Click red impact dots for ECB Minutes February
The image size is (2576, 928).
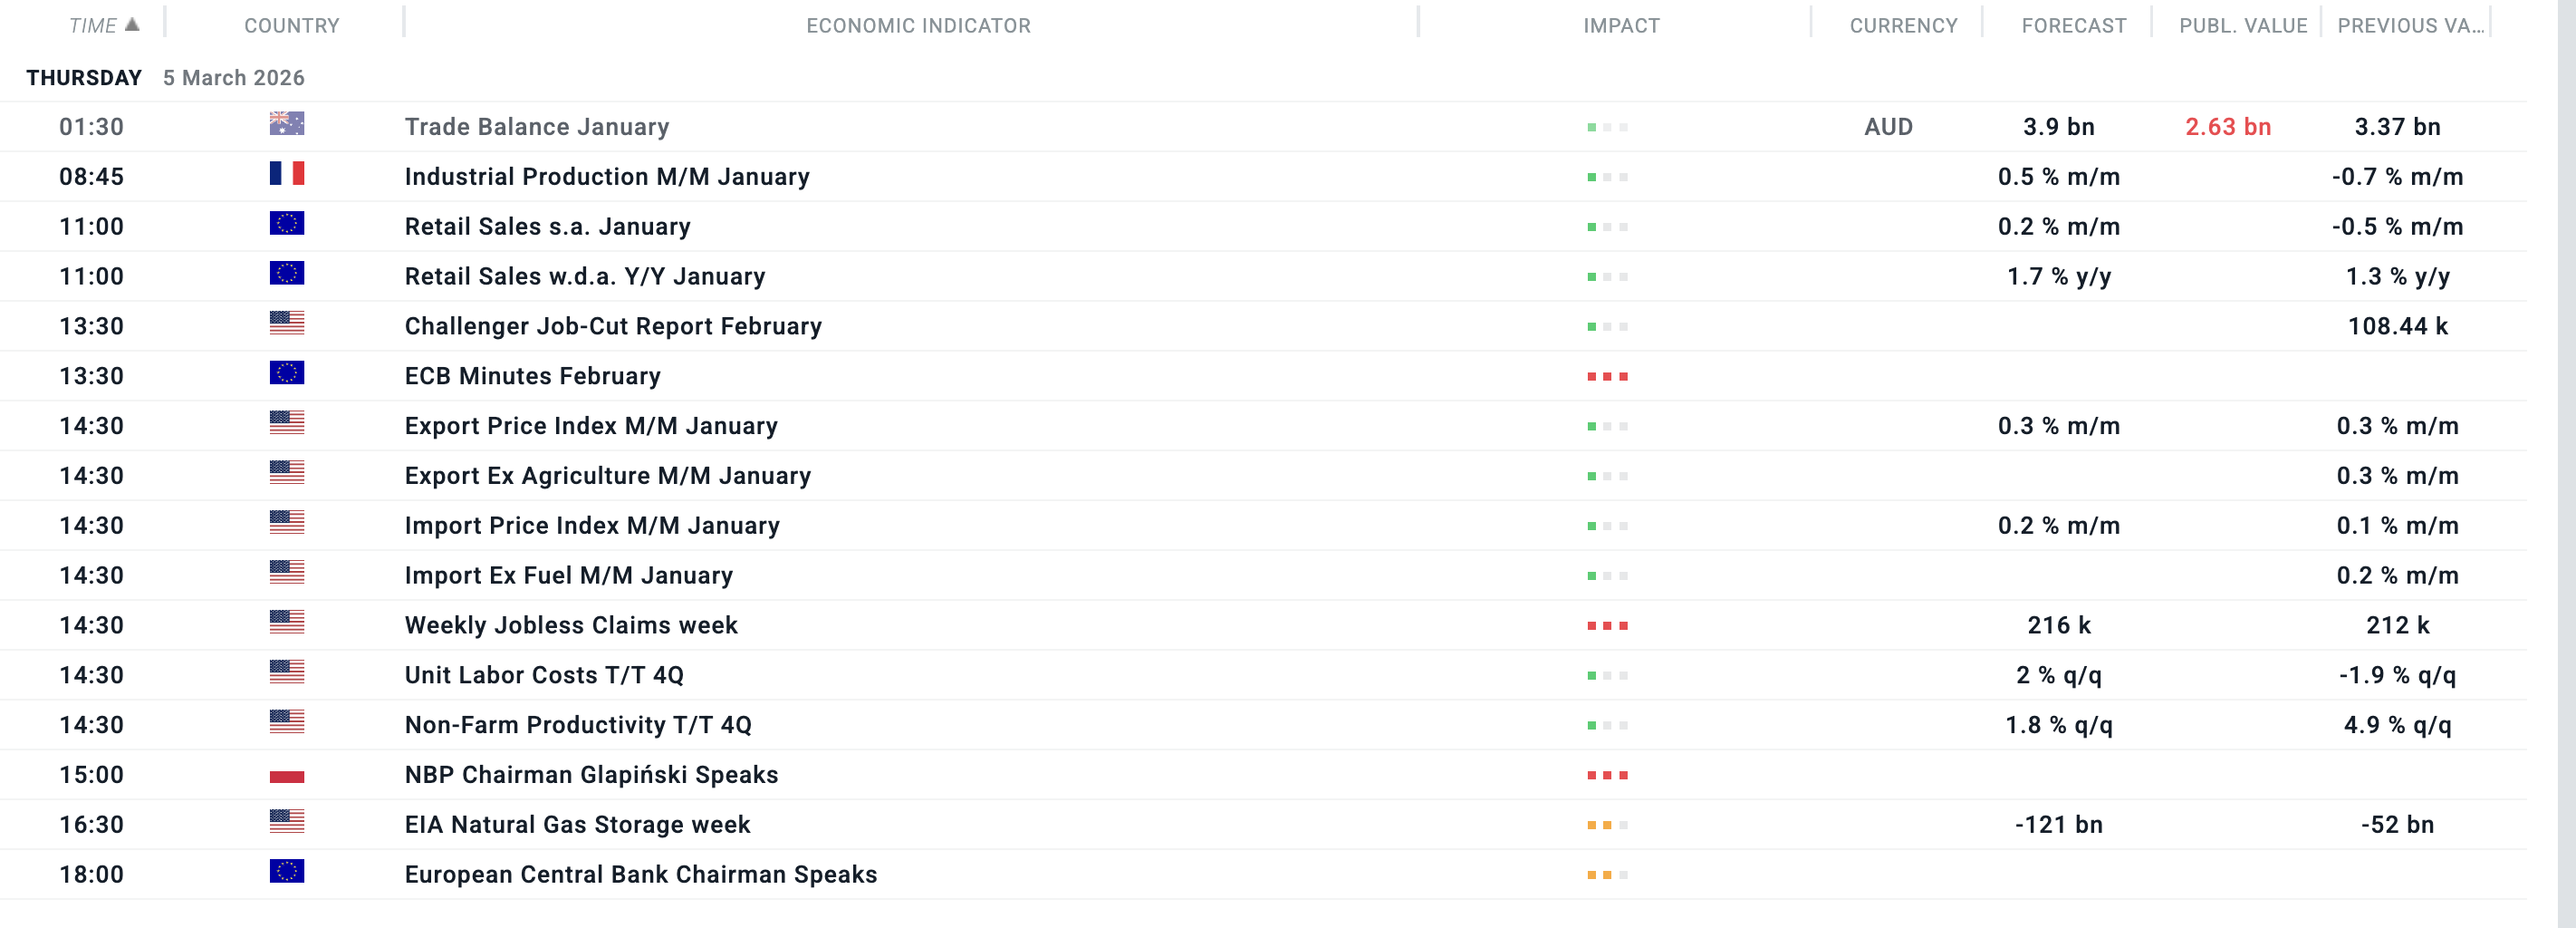point(1607,377)
